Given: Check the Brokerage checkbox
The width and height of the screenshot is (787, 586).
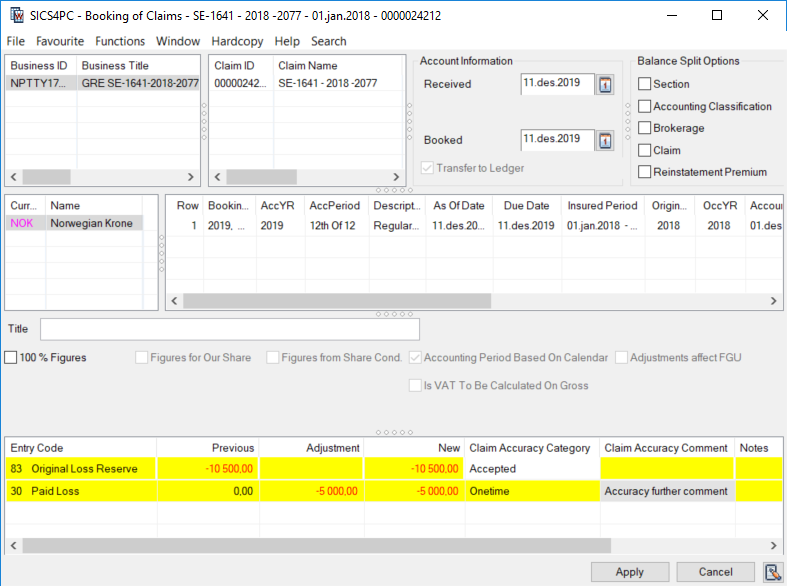Looking at the screenshot, I should [645, 128].
